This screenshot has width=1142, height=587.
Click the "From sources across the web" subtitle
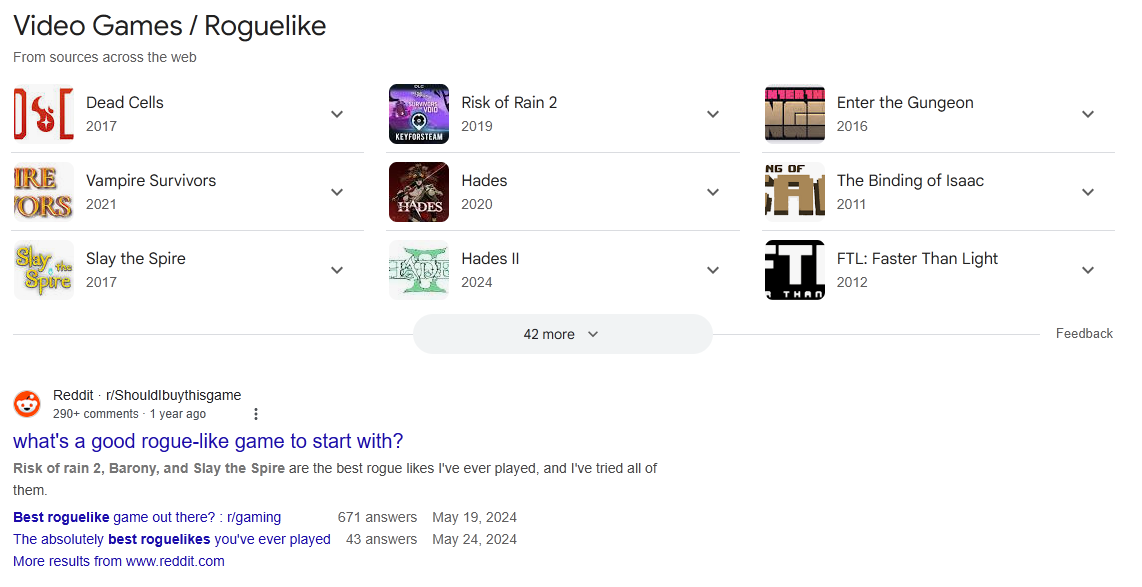(105, 58)
